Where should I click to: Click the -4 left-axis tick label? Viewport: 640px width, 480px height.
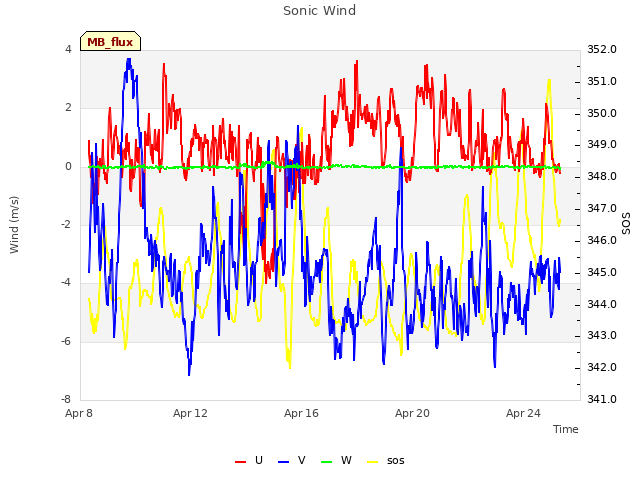click(x=66, y=282)
